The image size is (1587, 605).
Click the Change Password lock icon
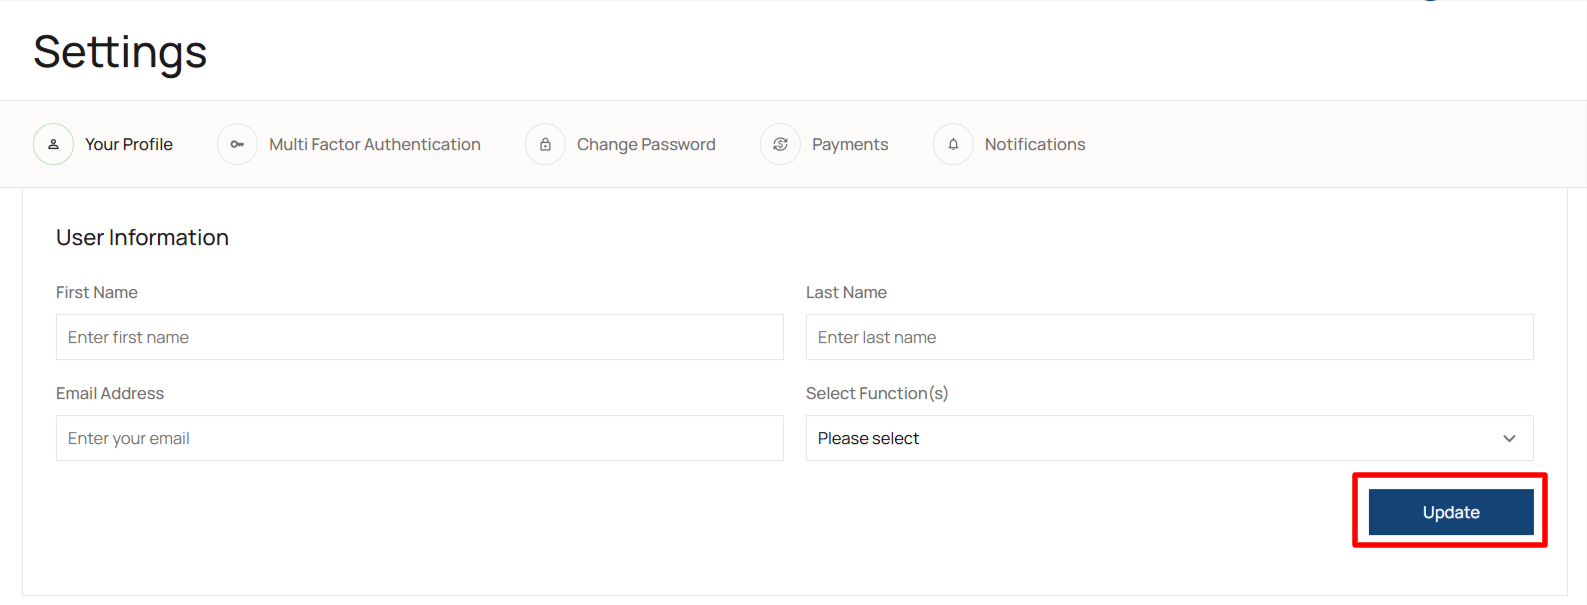tap(545, 144)
